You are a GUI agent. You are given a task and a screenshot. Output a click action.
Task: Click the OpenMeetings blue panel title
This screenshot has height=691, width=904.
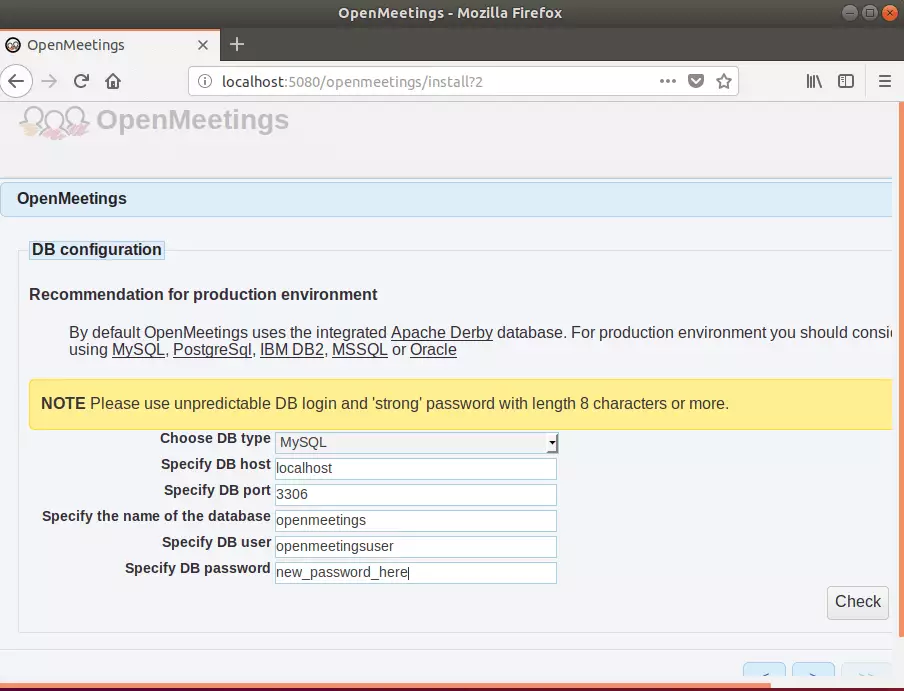tap(72, 199)
